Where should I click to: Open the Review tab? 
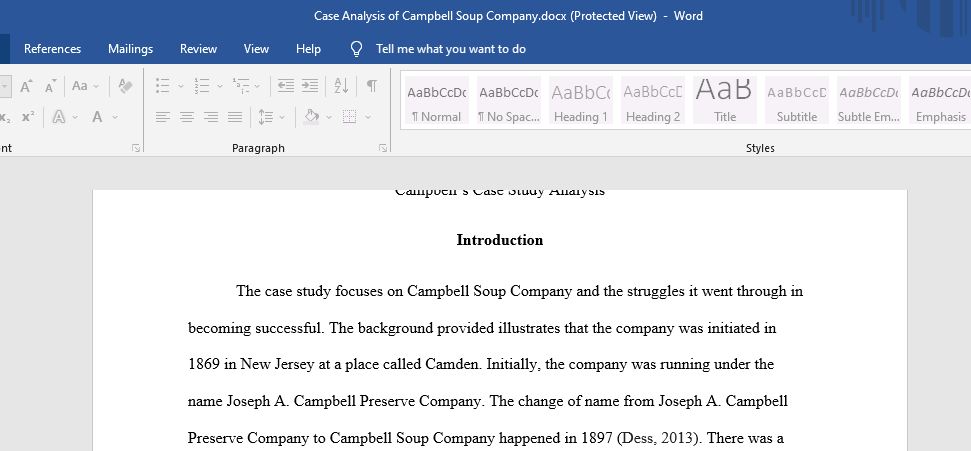pyautogui.click(x=198, y=49)
